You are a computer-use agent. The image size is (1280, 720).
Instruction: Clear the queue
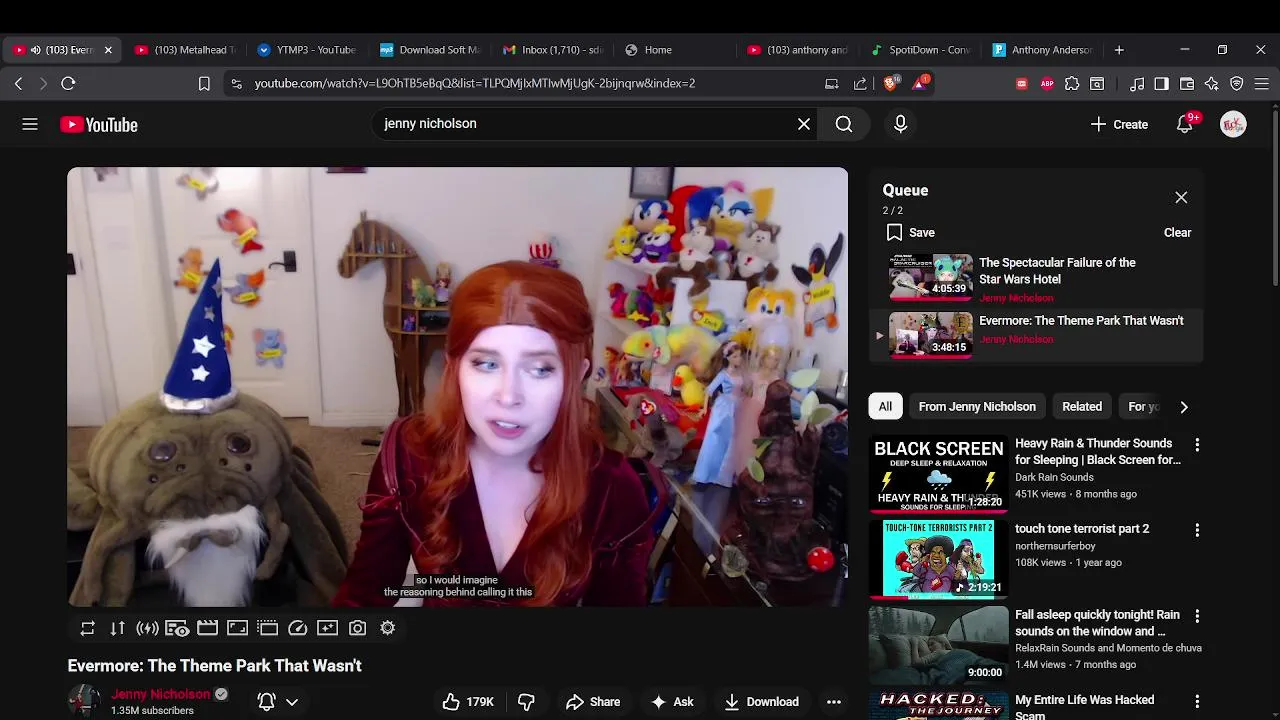click(x=1177, y=233)
